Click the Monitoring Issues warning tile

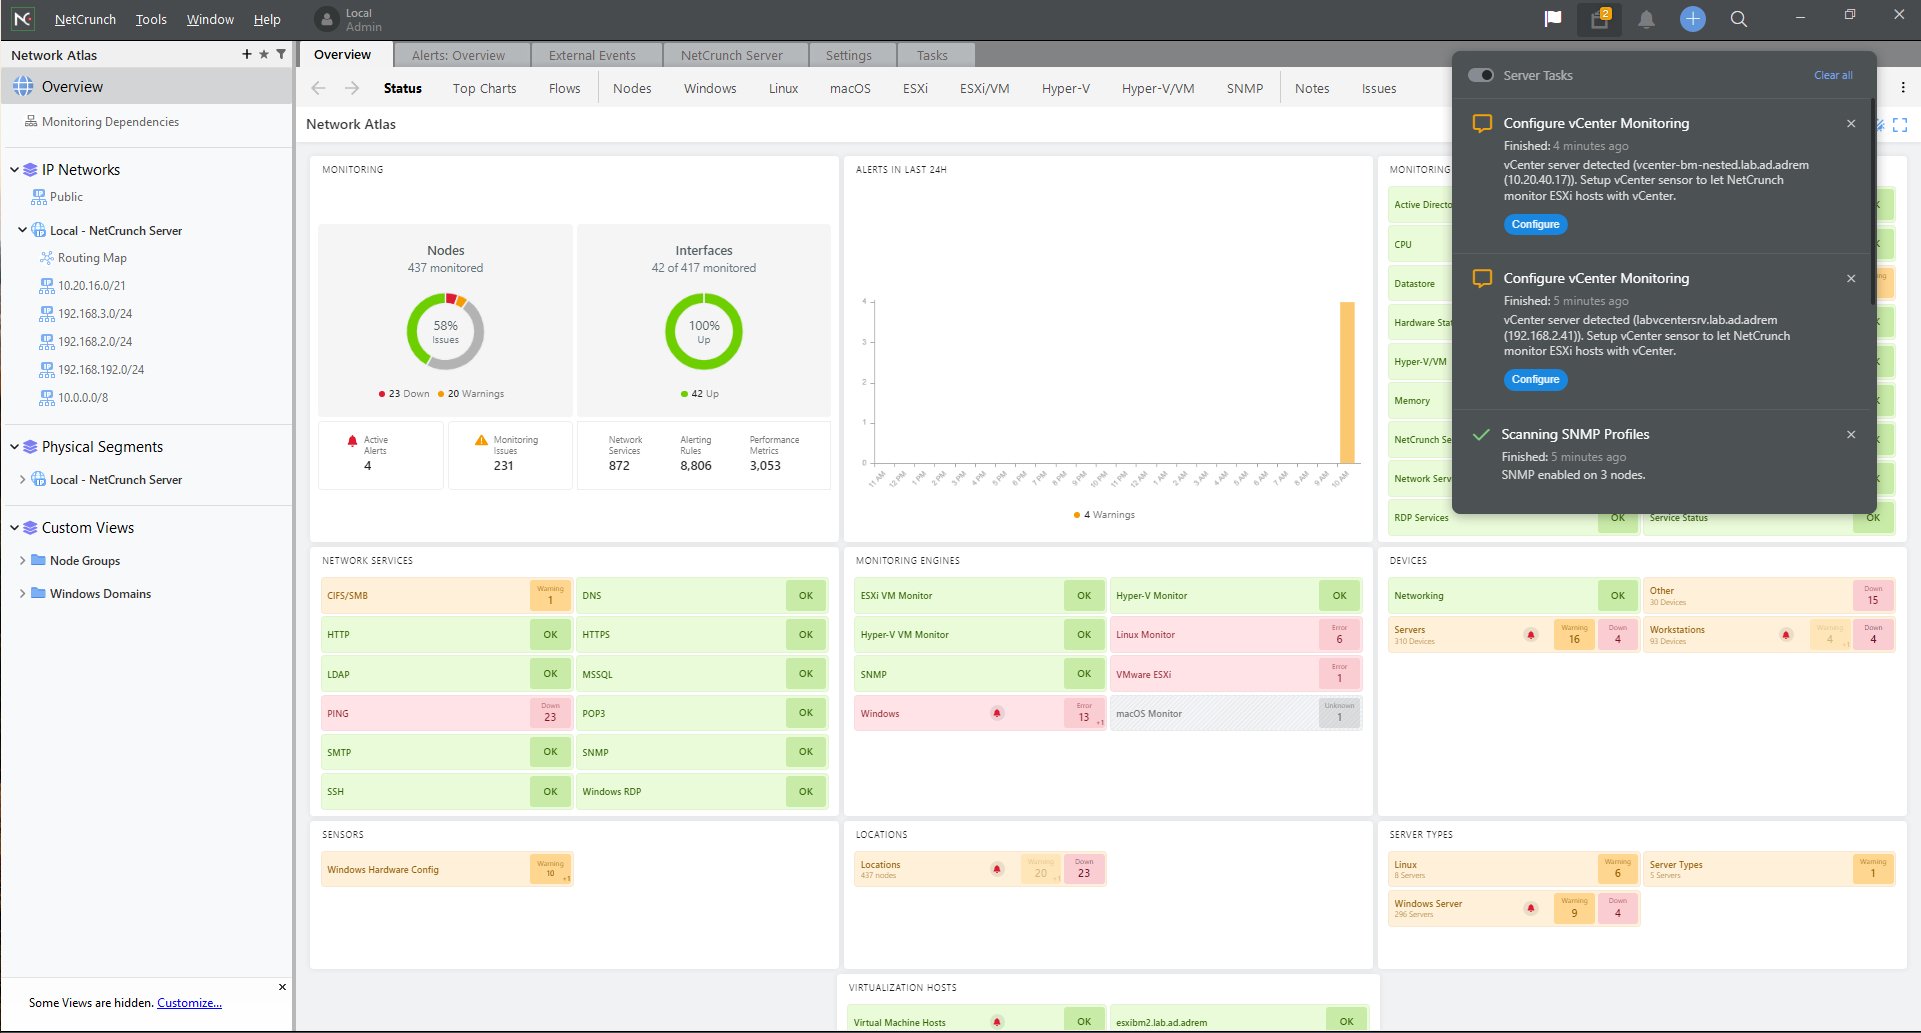point(510,453)
